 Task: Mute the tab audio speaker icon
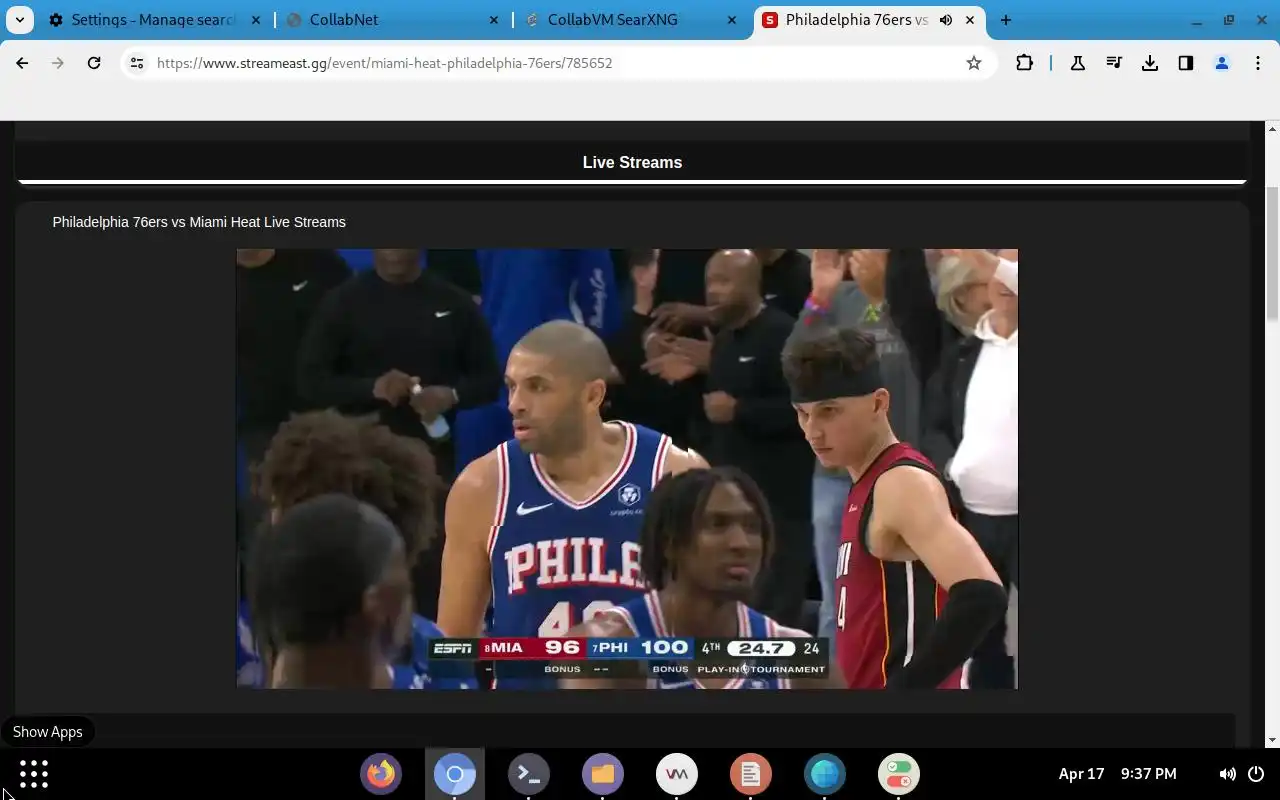pos(945,20)
